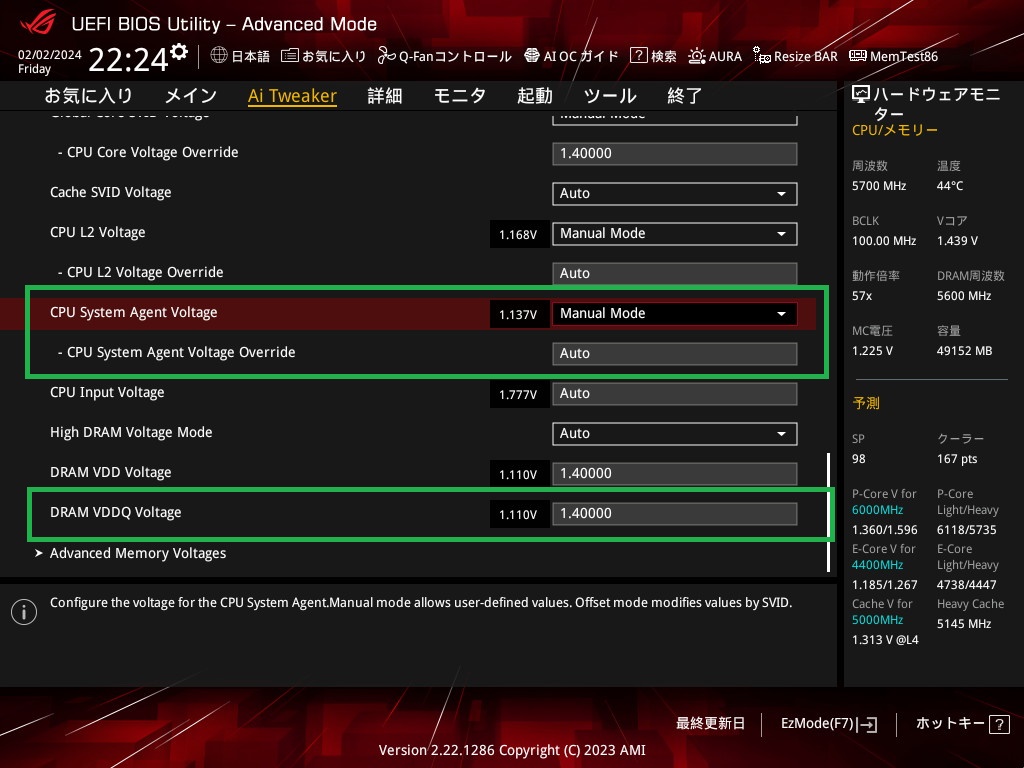Screen dimensions: 1024x768
Task: Open AI OC guide icon
Action: click(532, 56)
